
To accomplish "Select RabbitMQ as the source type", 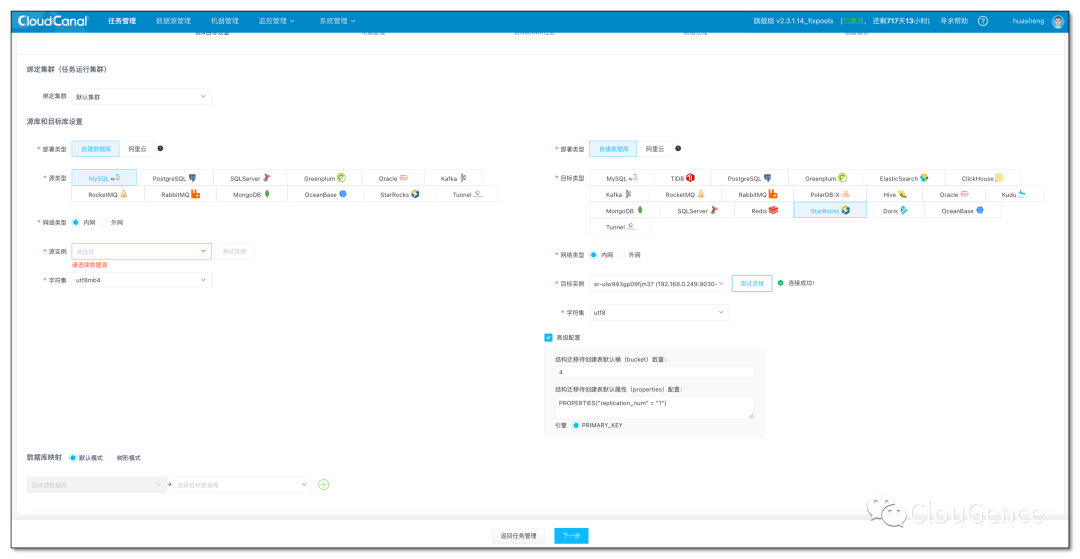I will coord(180,194).
